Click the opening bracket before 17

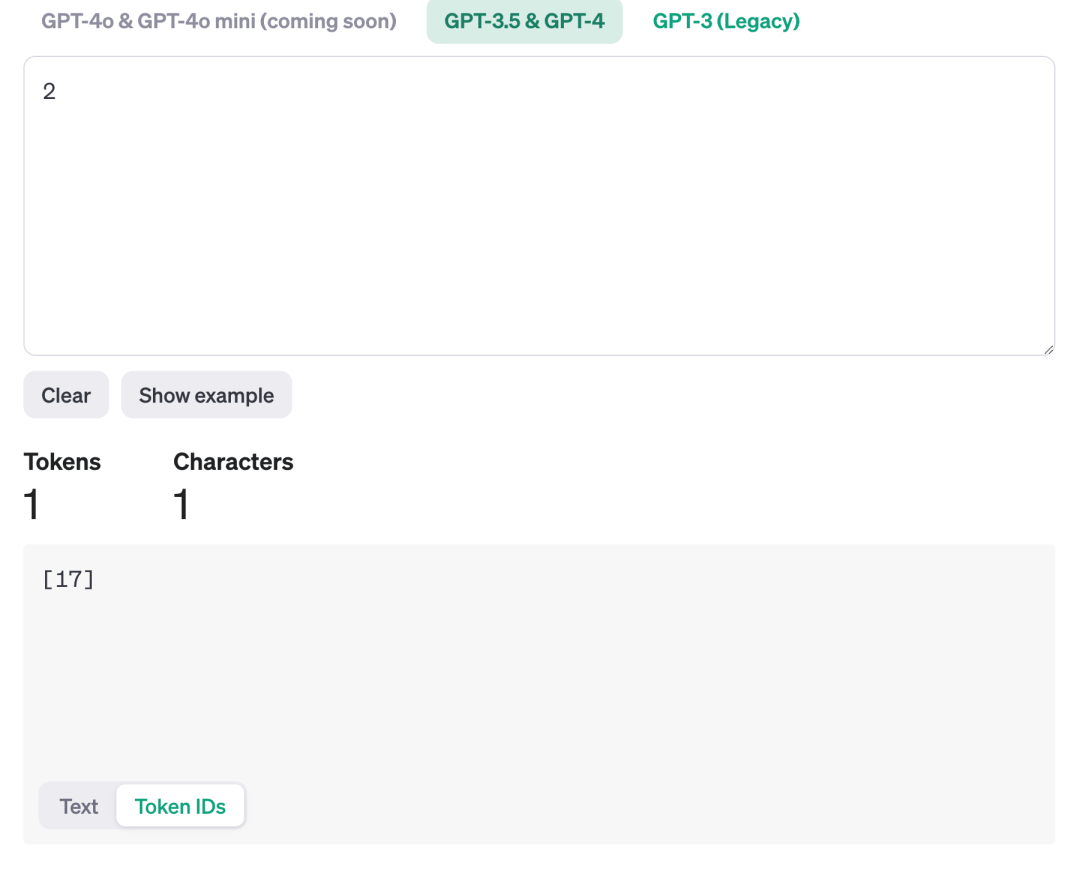point(47,579)
